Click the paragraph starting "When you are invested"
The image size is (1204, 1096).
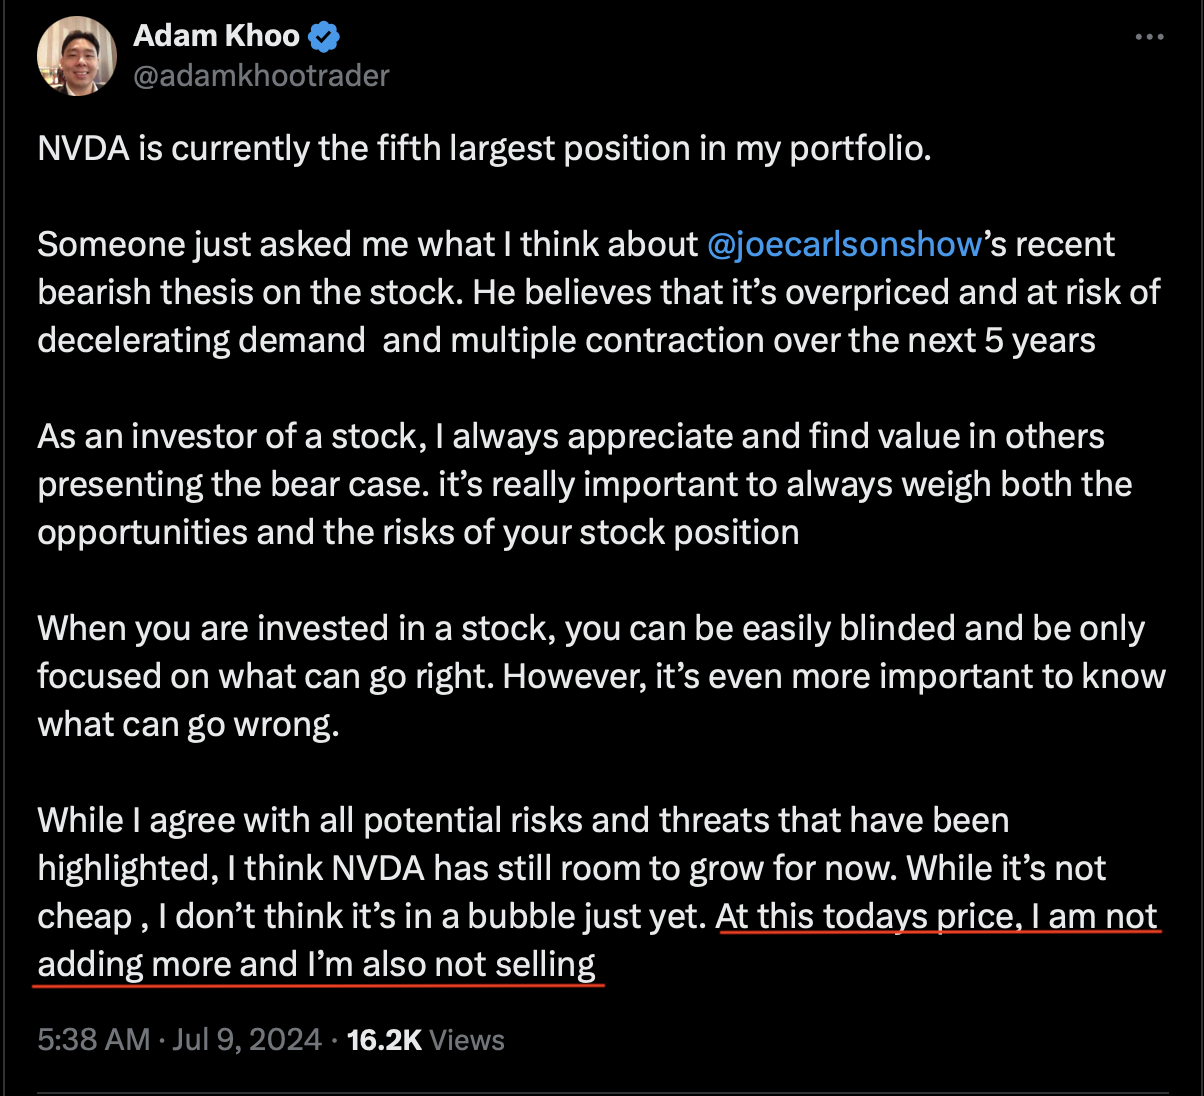click(x=601, y=677)
